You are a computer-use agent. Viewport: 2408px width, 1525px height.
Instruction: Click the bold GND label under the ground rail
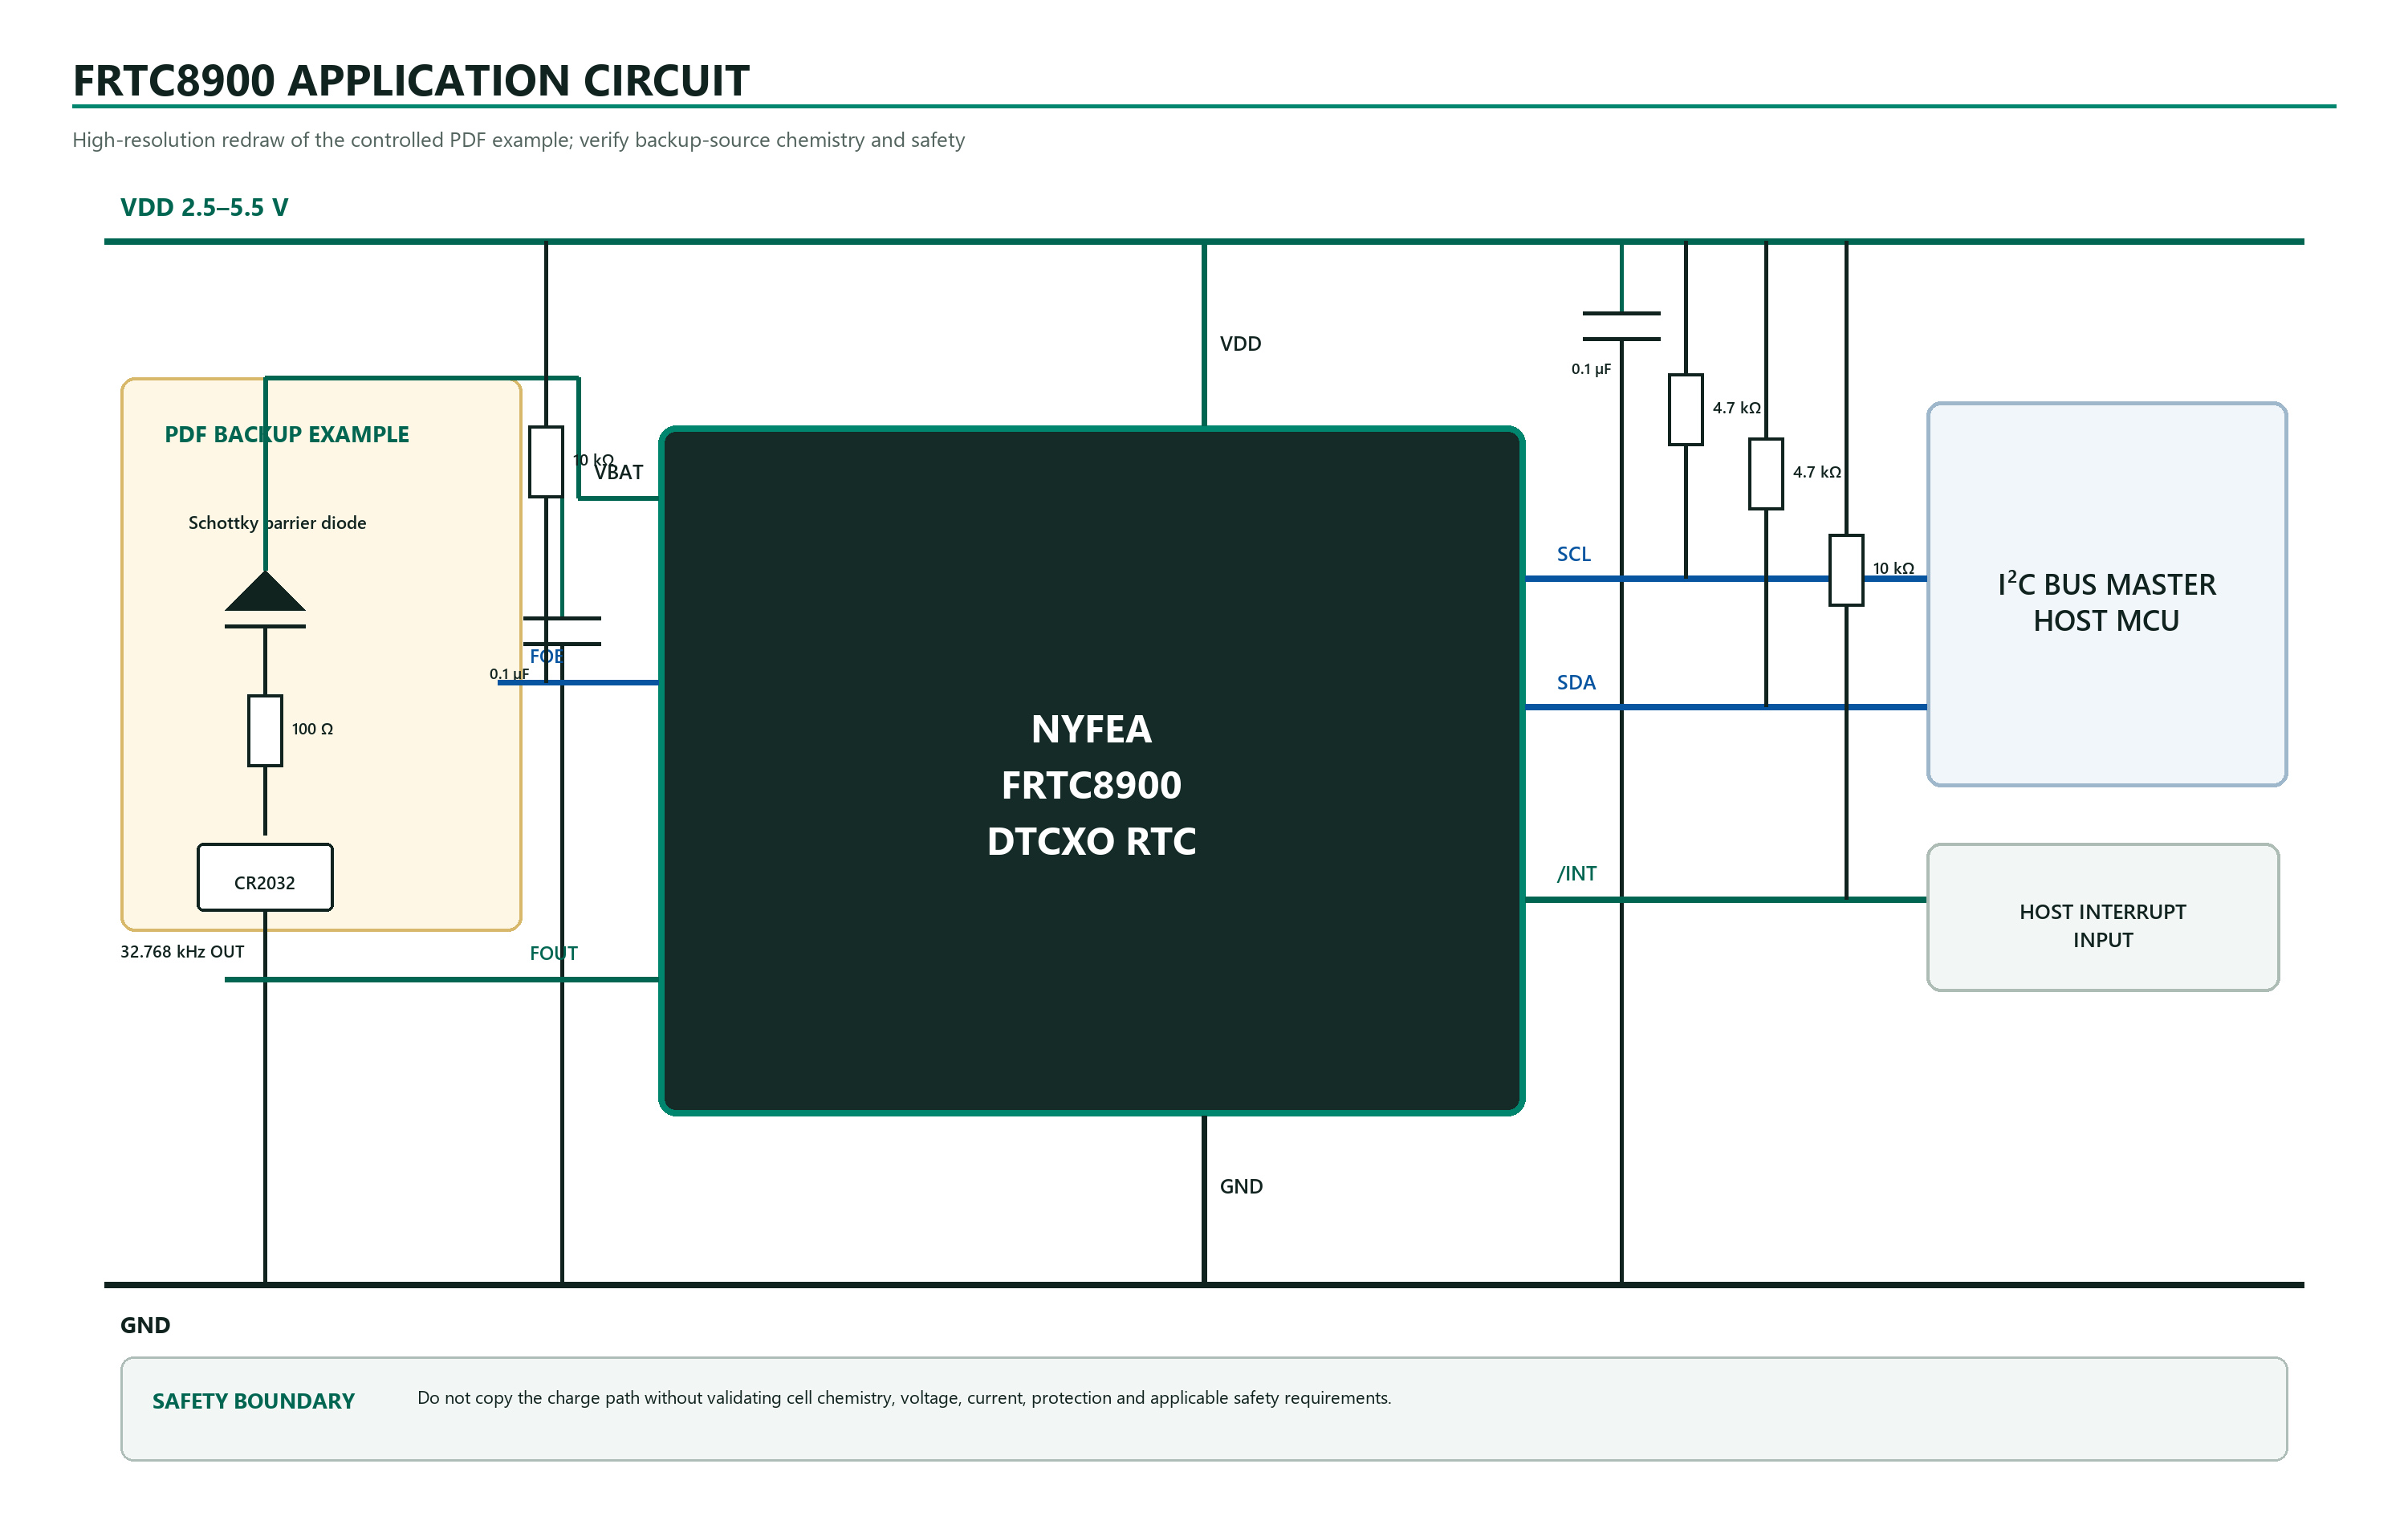[145, 1326]
